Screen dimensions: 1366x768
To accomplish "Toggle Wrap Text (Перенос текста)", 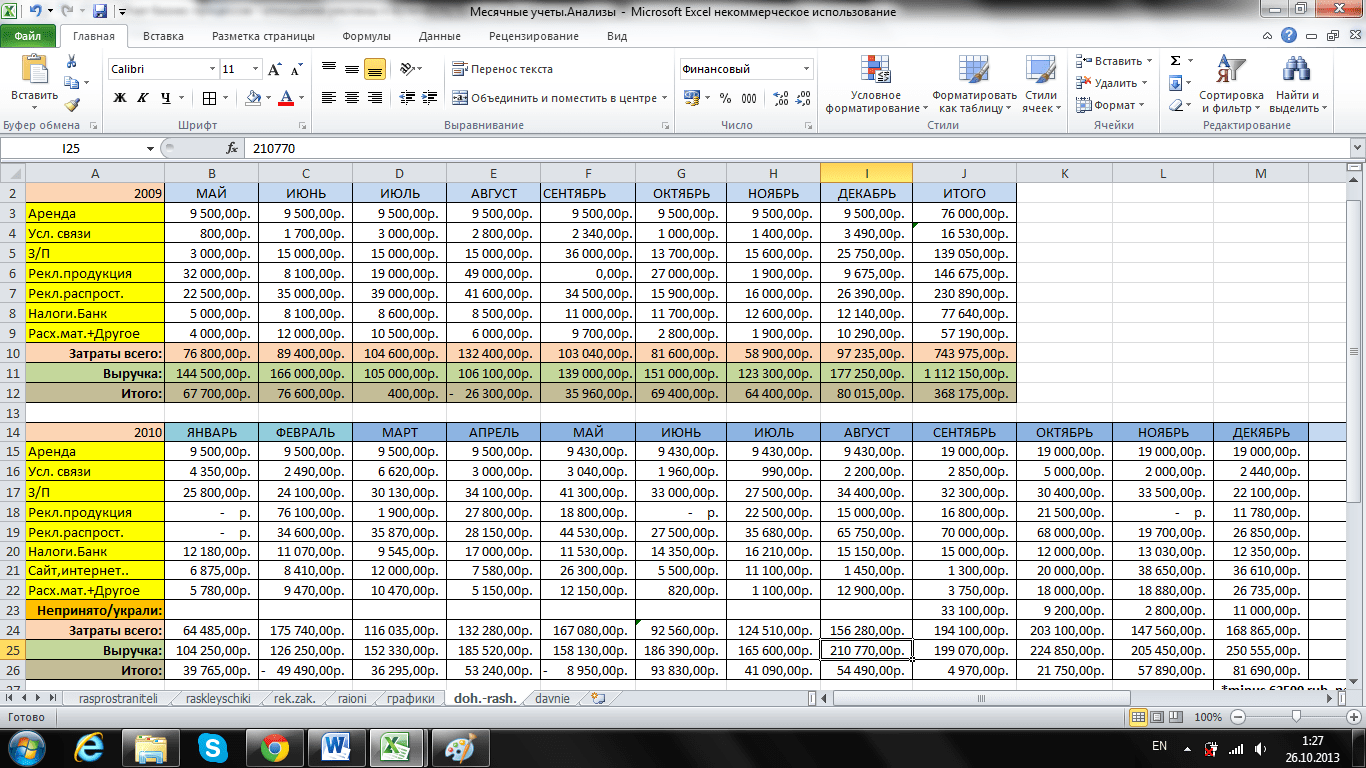I will [503, 70].
